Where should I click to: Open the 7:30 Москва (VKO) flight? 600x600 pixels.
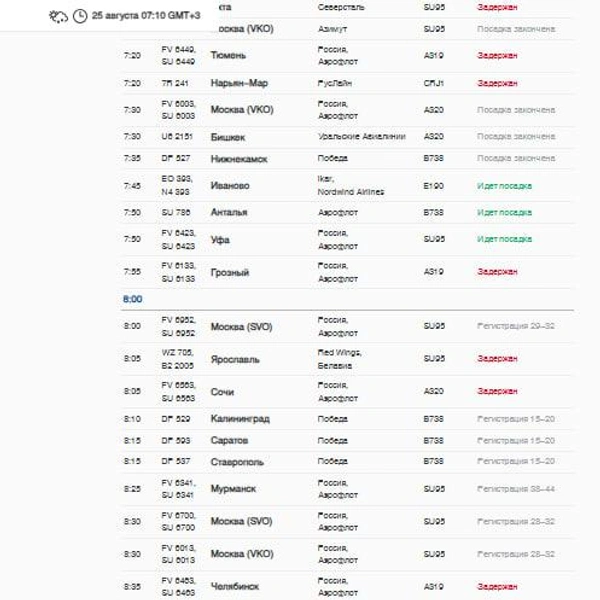[x=347, y=110]
